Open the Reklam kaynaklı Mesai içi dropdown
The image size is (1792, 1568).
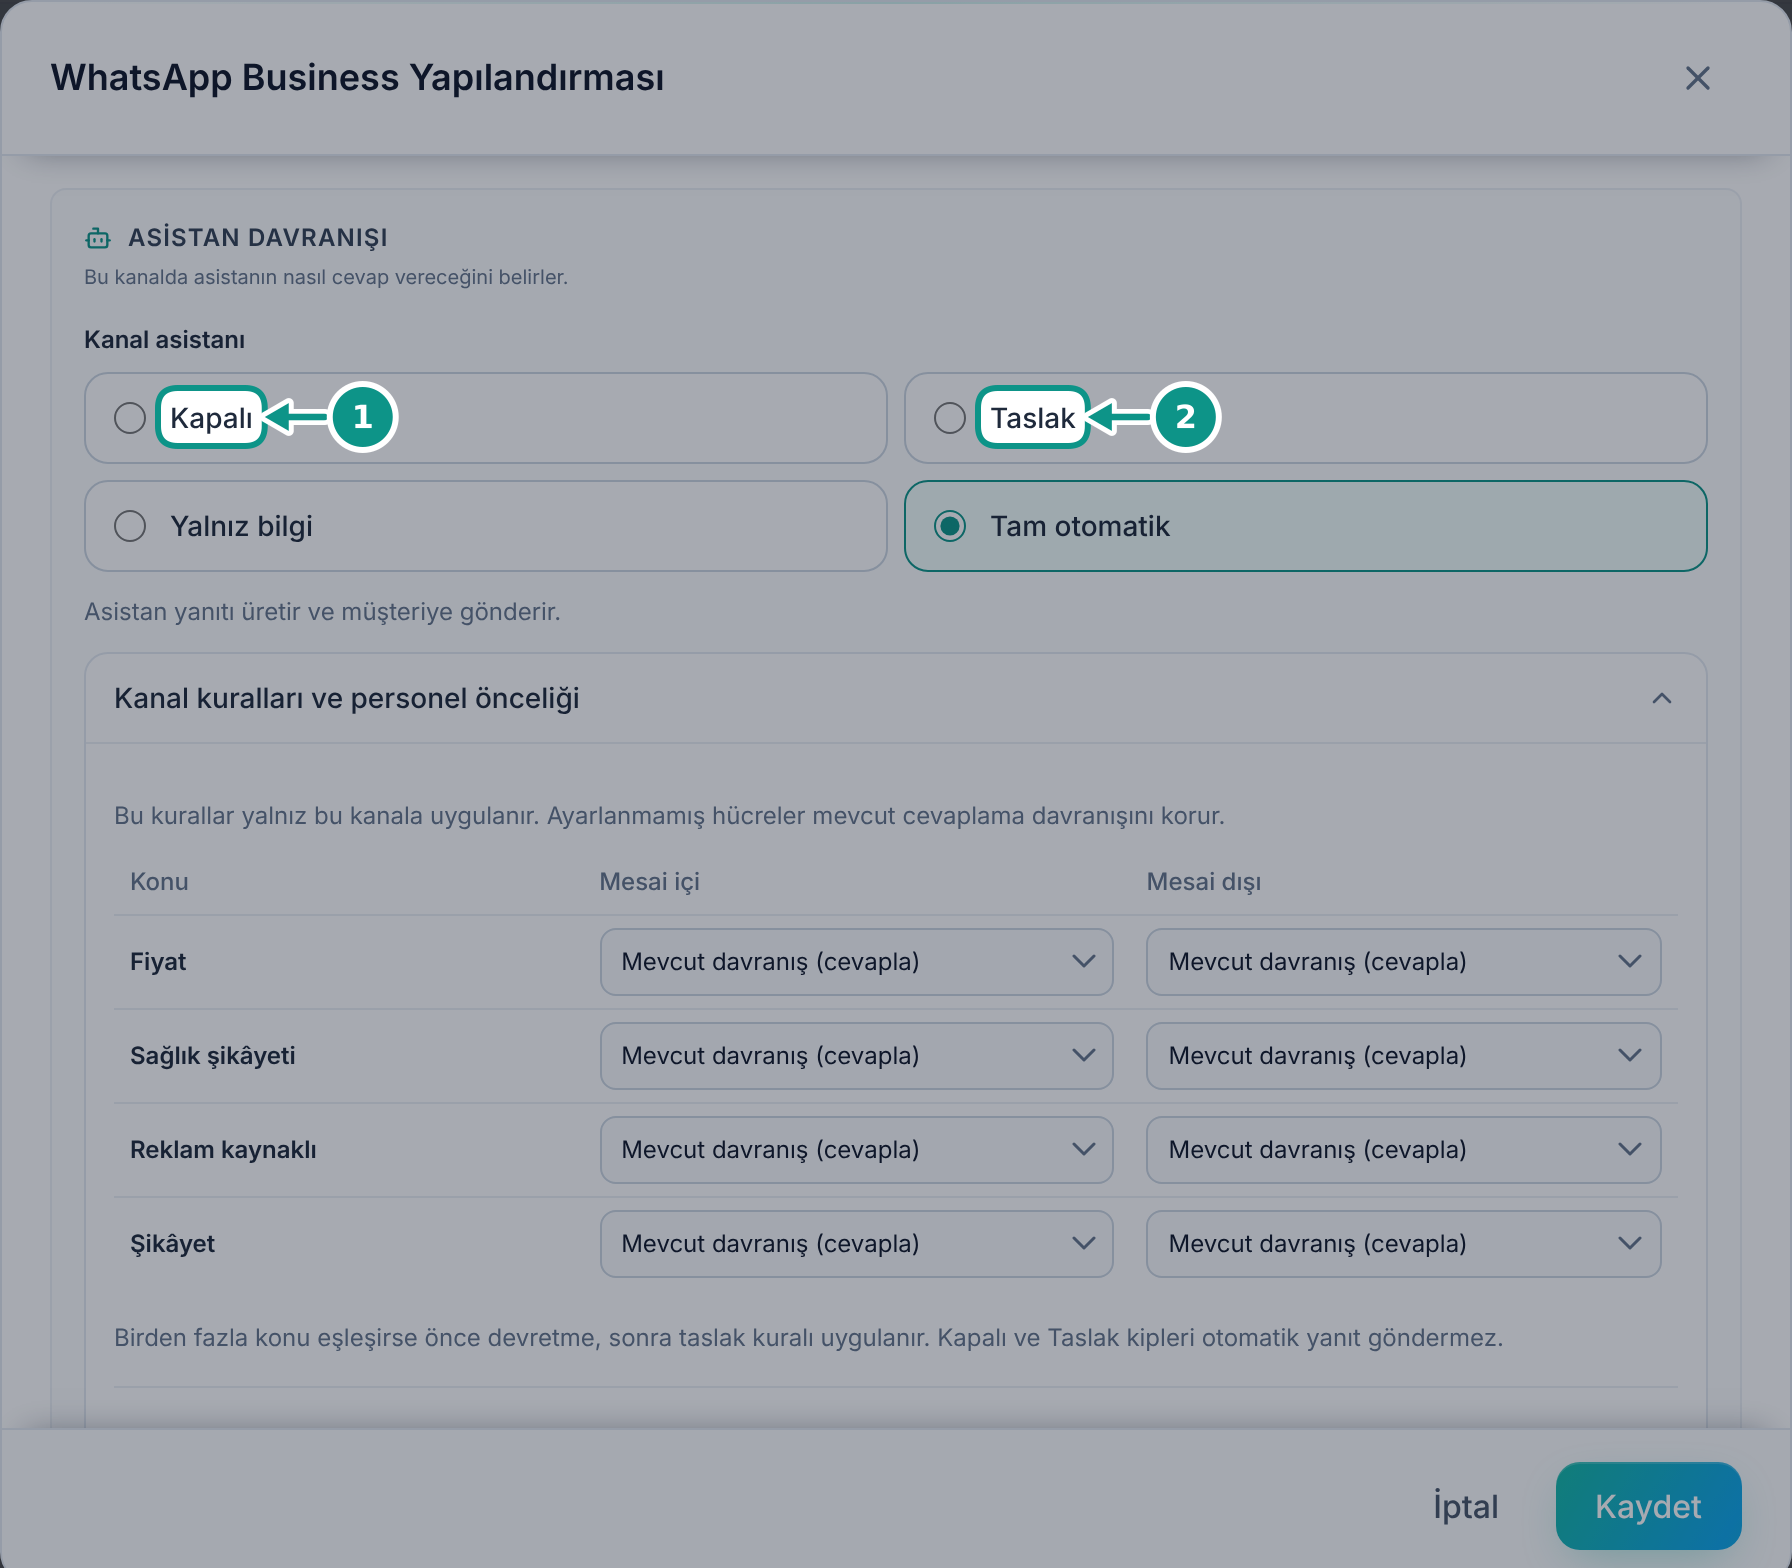[856, 1150]
